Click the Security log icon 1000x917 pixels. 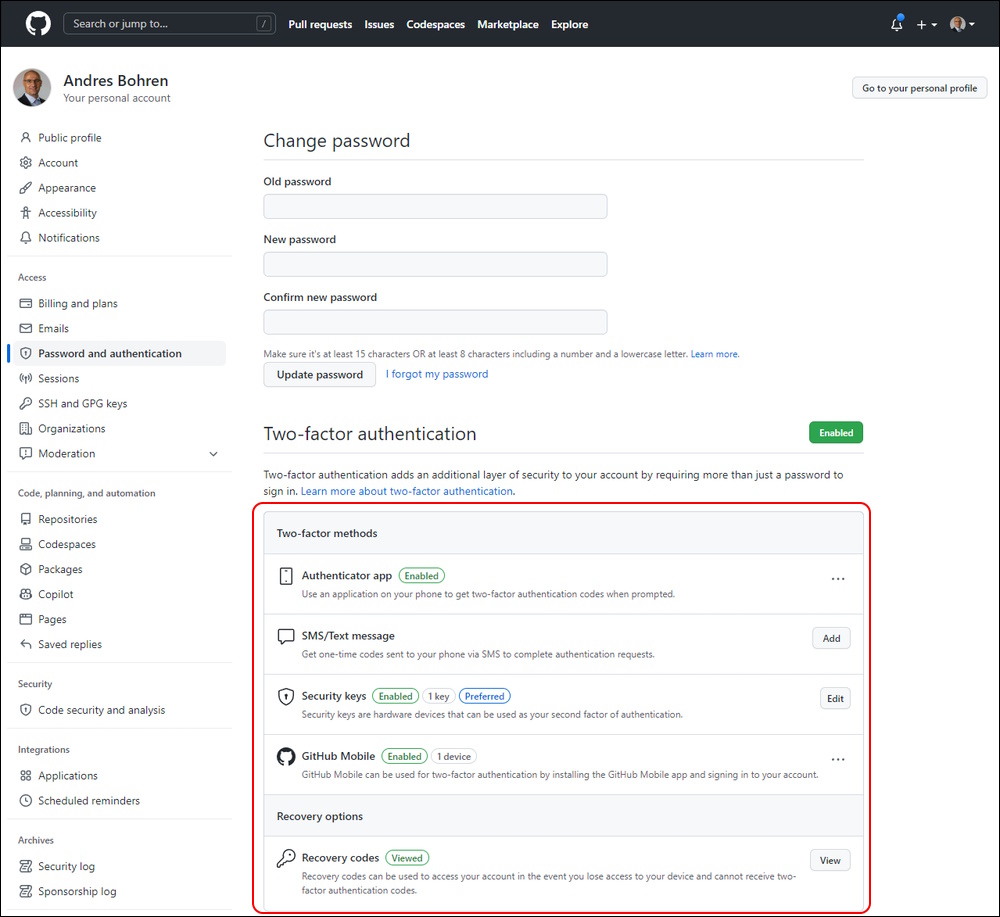[x=26, y=865]
